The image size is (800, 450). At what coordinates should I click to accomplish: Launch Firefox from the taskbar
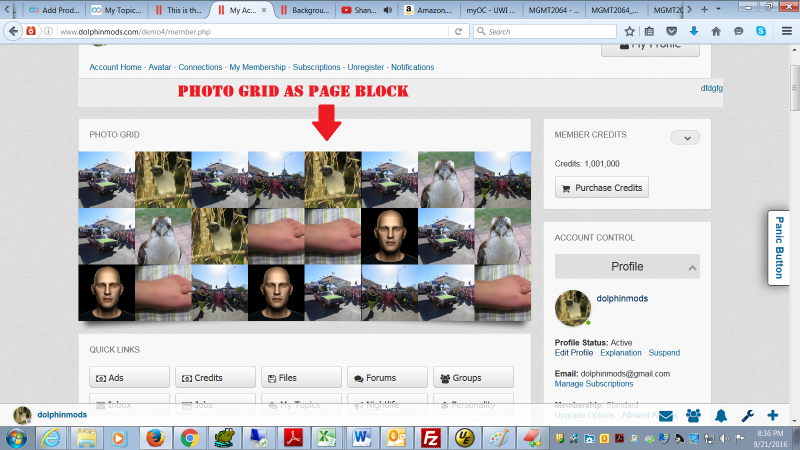(155, 438)
